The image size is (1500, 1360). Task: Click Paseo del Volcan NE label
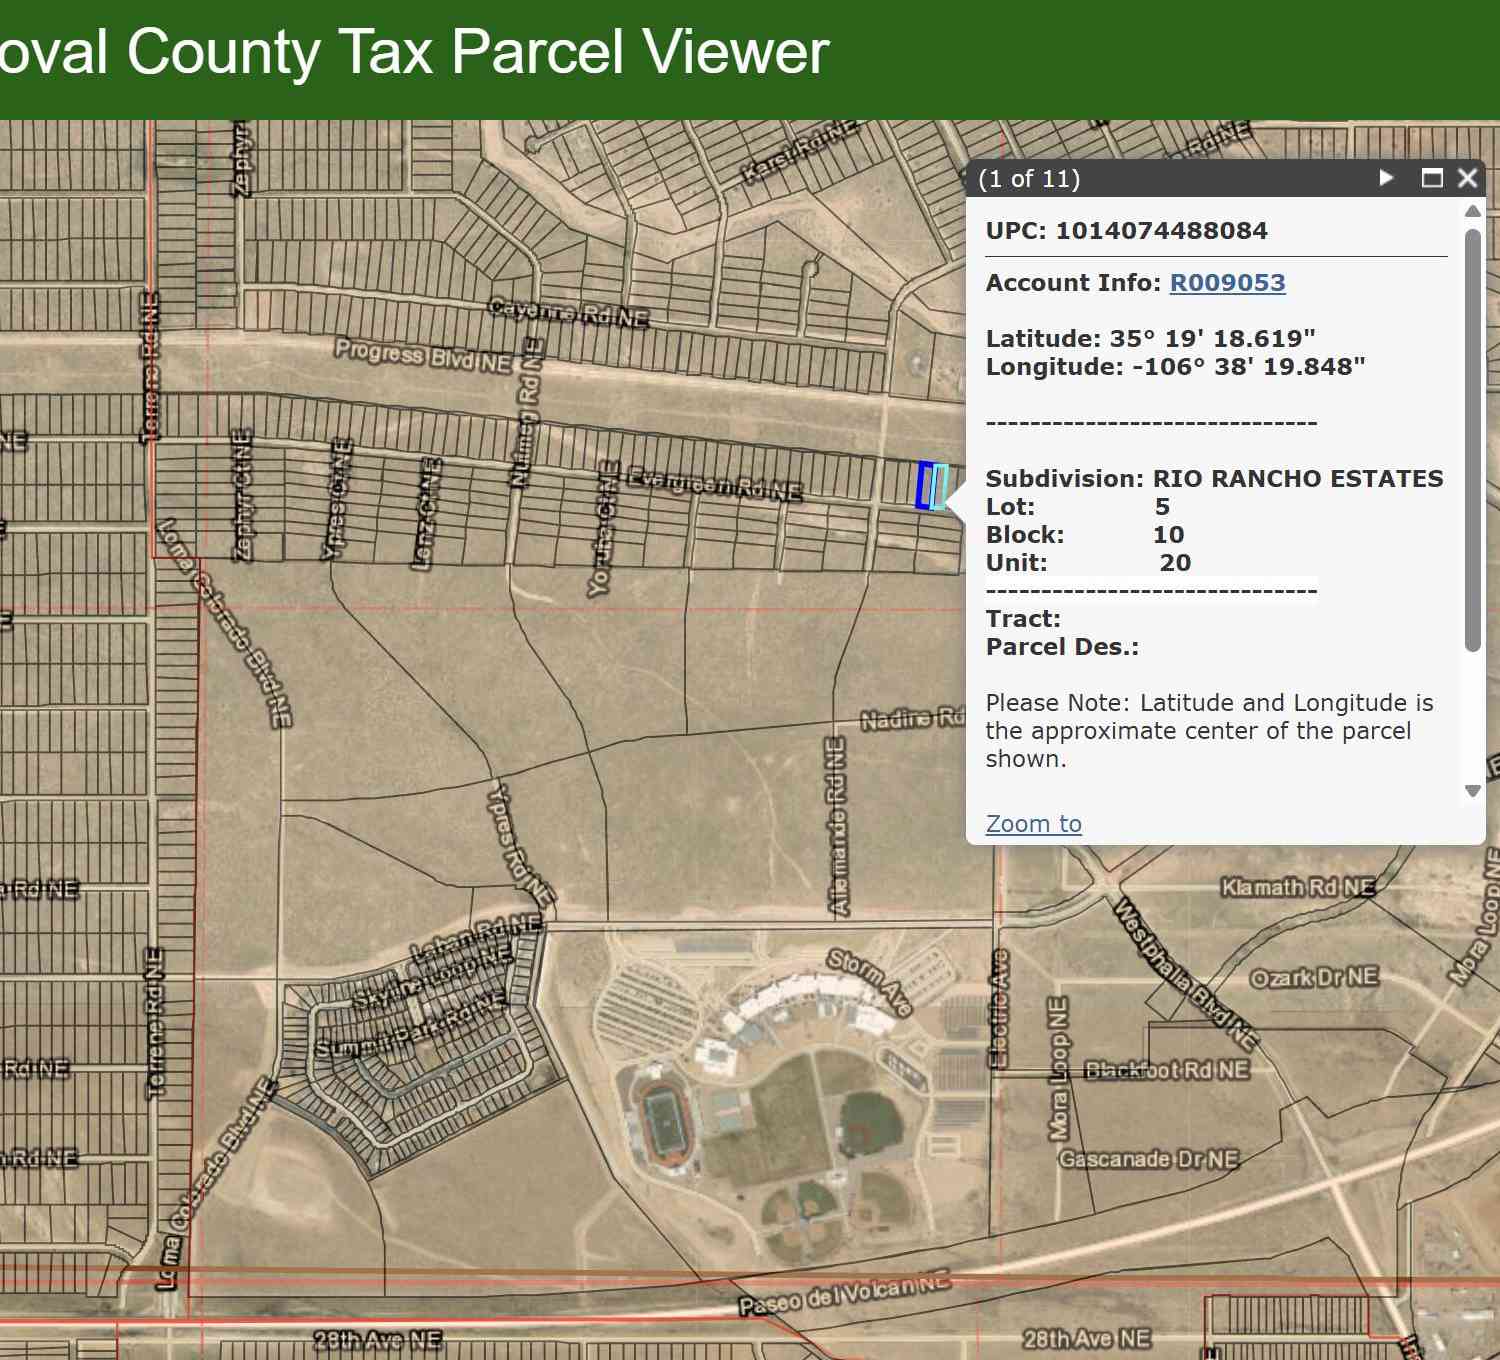point(844,1292)
